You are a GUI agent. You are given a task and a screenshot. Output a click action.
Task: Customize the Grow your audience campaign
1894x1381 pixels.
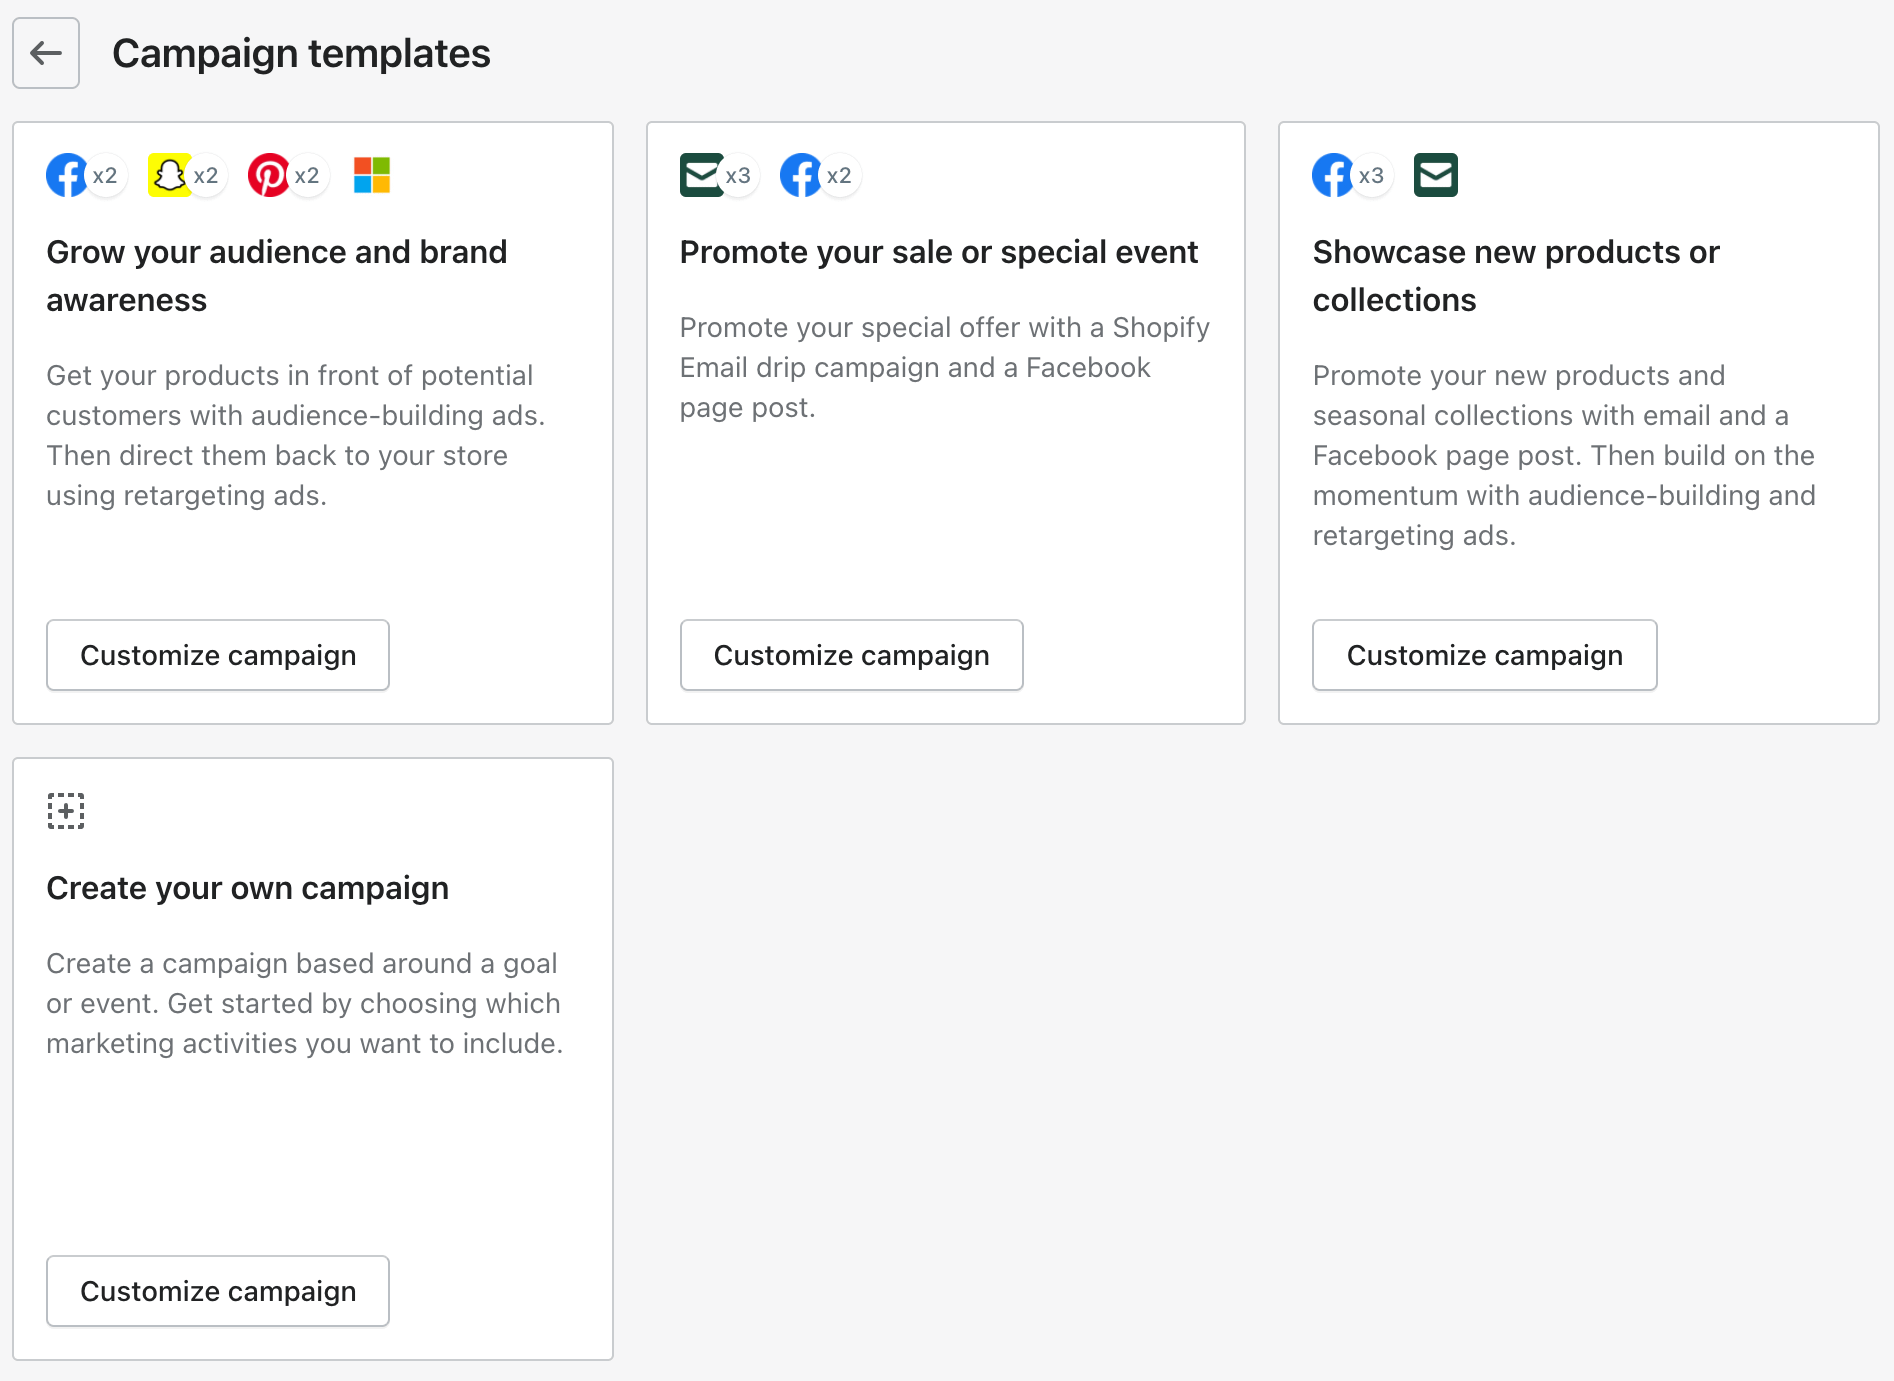pos(218,655)
